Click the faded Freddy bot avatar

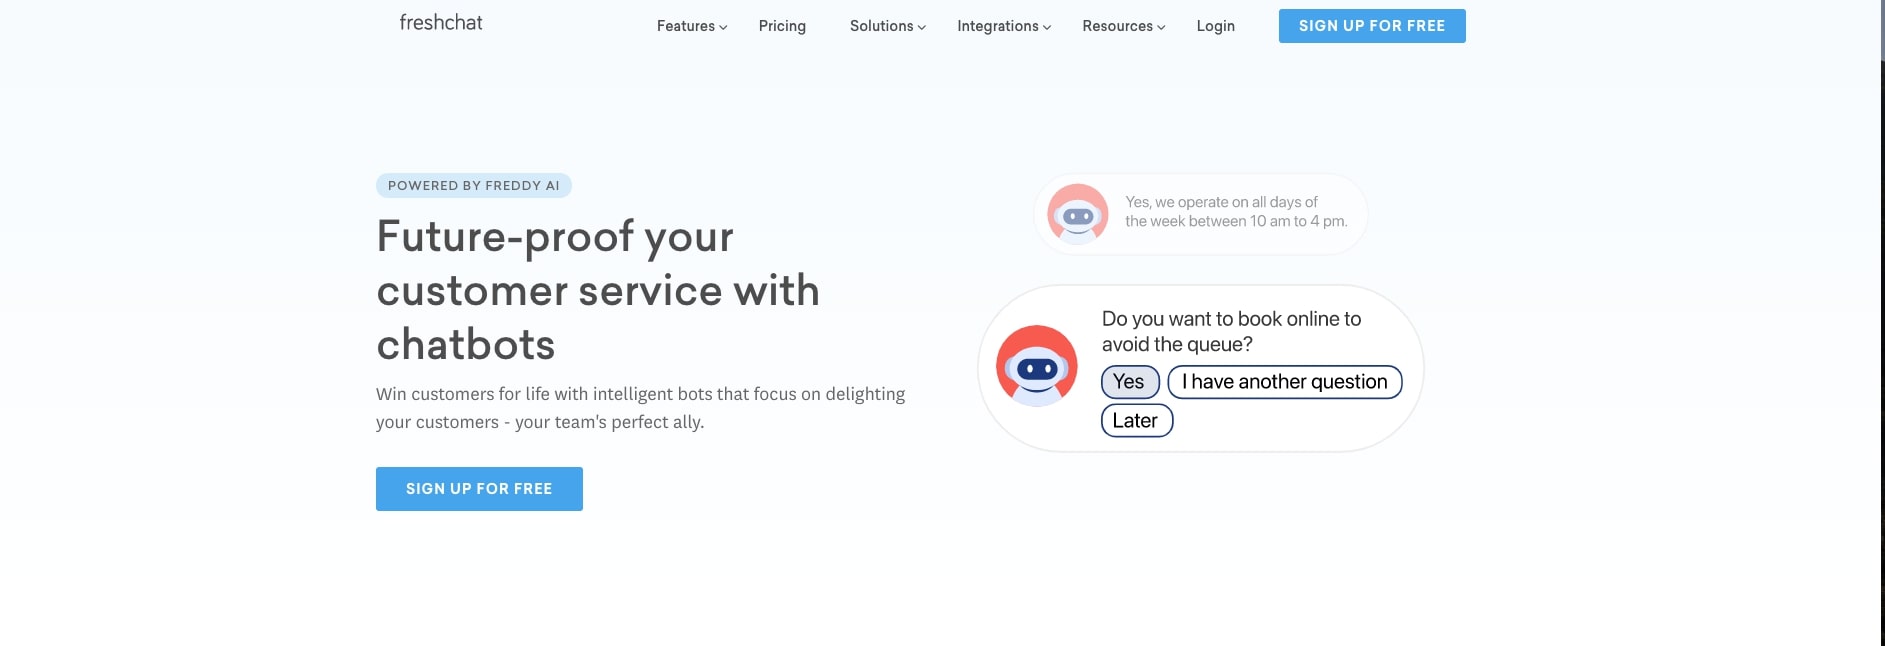(1078, 214)
